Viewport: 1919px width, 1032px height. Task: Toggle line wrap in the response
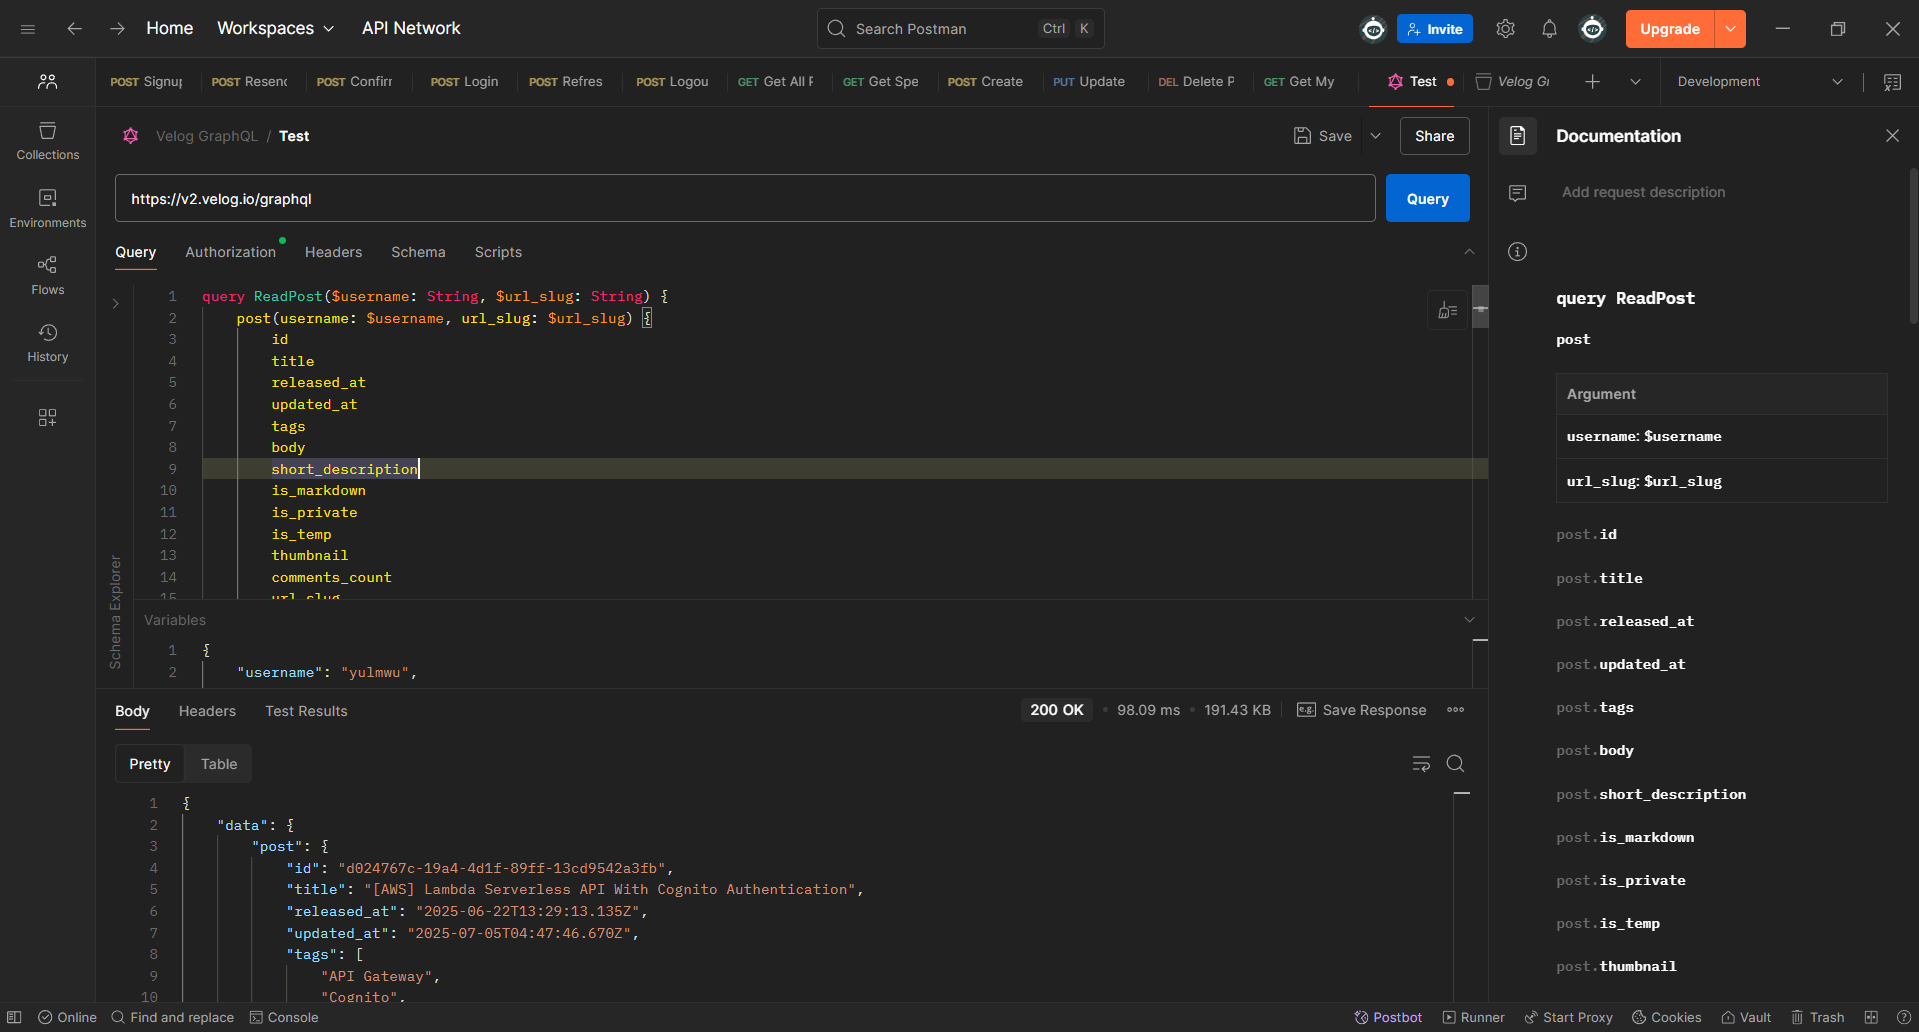tap(1421, 764)
